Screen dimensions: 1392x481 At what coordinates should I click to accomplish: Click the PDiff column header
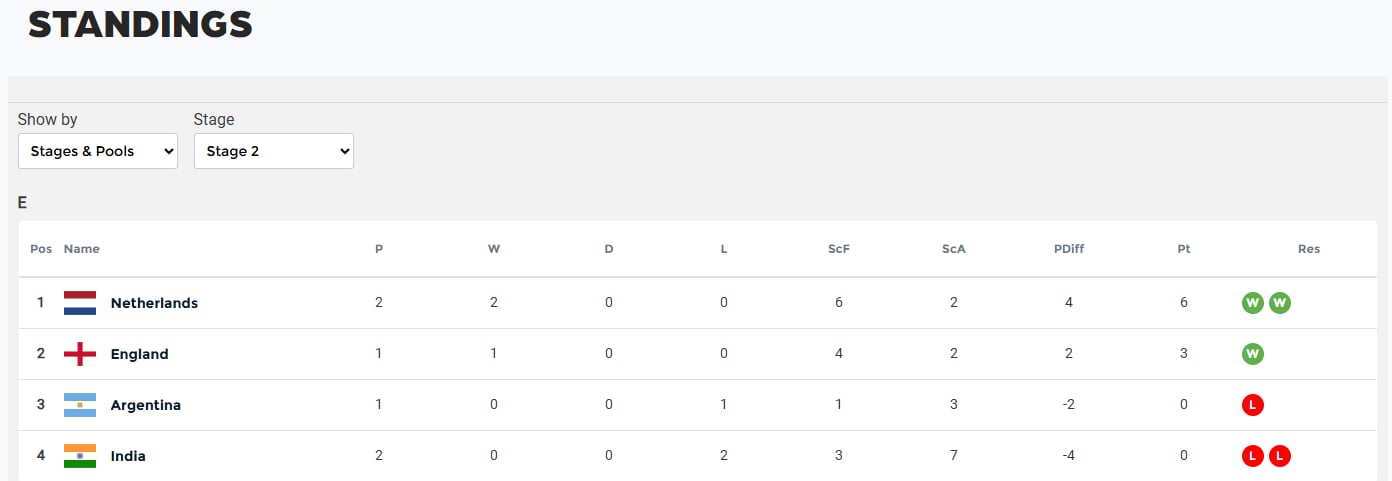pyautogui.click(x=1069, y=249)
